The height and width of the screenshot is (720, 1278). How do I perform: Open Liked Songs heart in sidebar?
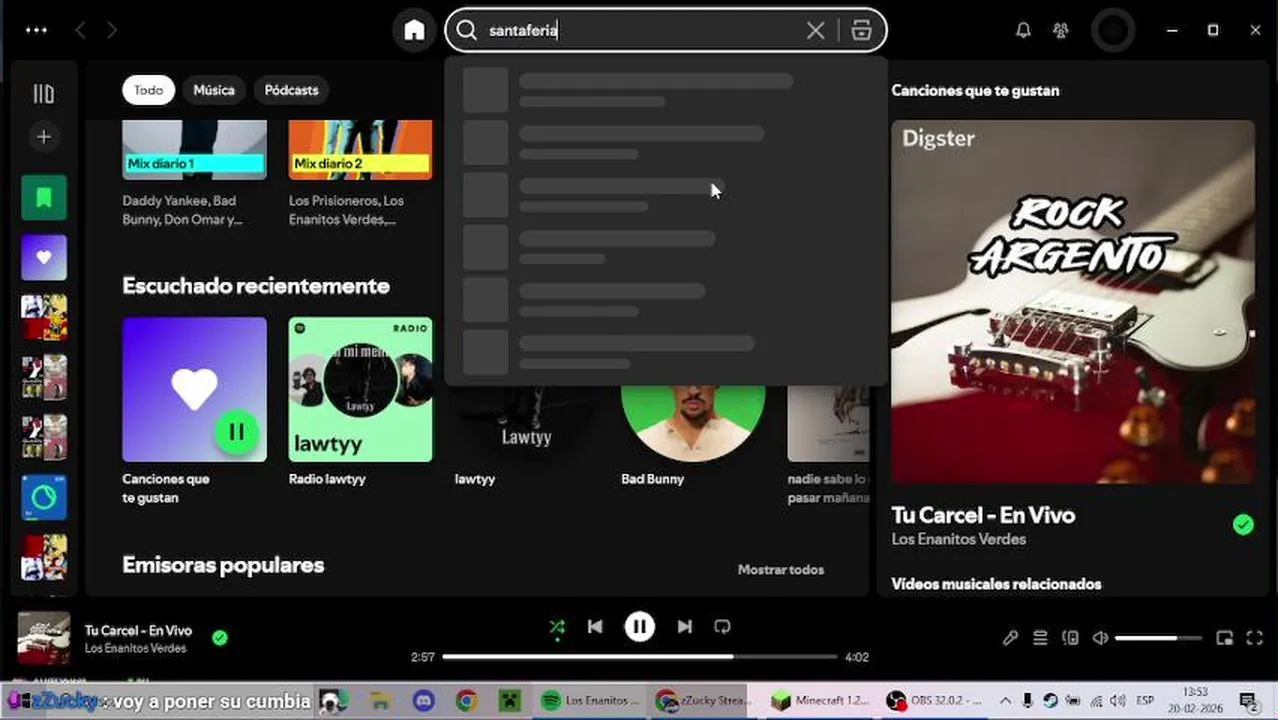44,257
